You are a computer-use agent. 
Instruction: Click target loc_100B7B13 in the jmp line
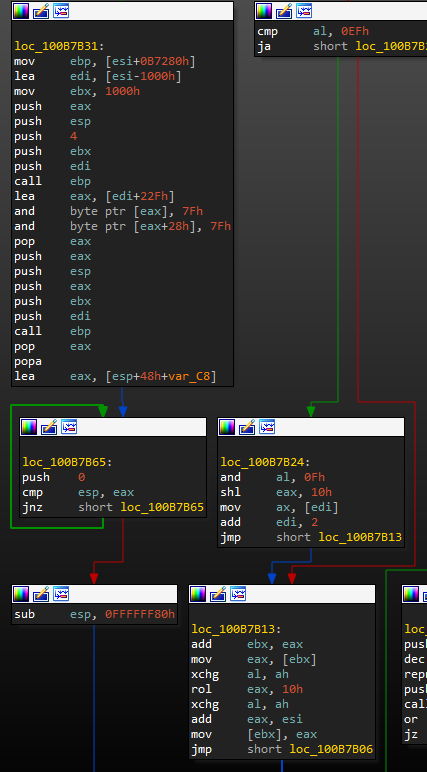tap(360, 537)
